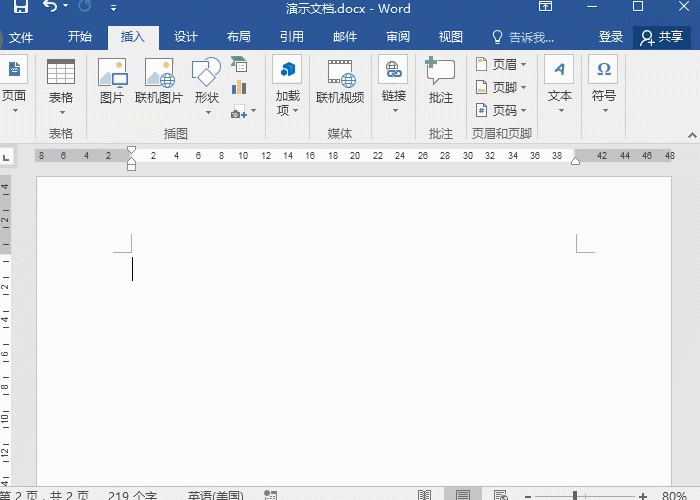Insert a comment with 批注 icon

441,80
